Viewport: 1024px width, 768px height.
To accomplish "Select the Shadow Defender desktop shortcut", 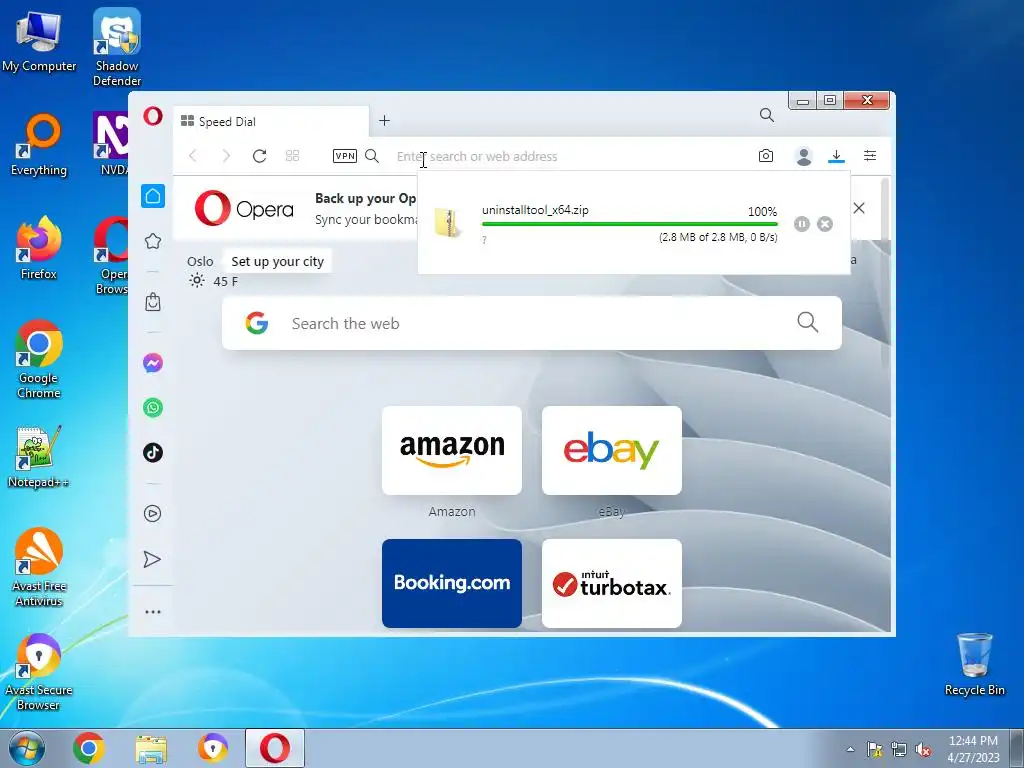I will tap(117, 47).
